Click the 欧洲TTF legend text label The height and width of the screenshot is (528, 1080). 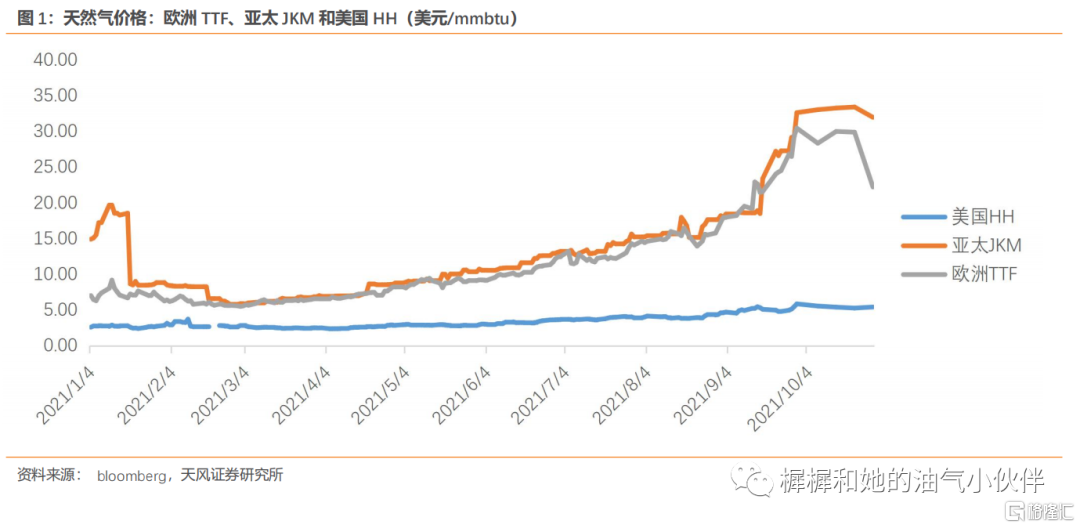984,274
